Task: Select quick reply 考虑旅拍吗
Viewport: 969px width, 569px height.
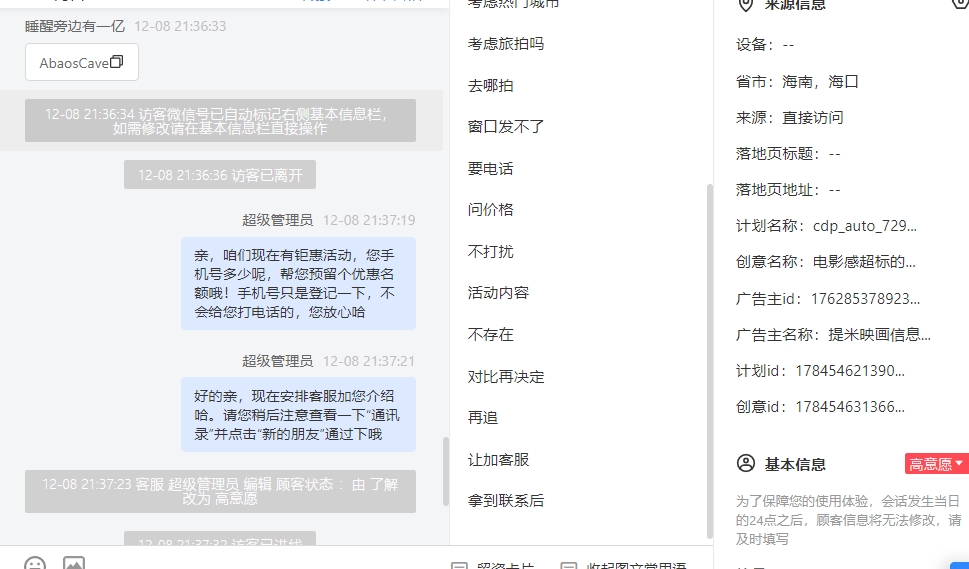Action: point(506,44)
